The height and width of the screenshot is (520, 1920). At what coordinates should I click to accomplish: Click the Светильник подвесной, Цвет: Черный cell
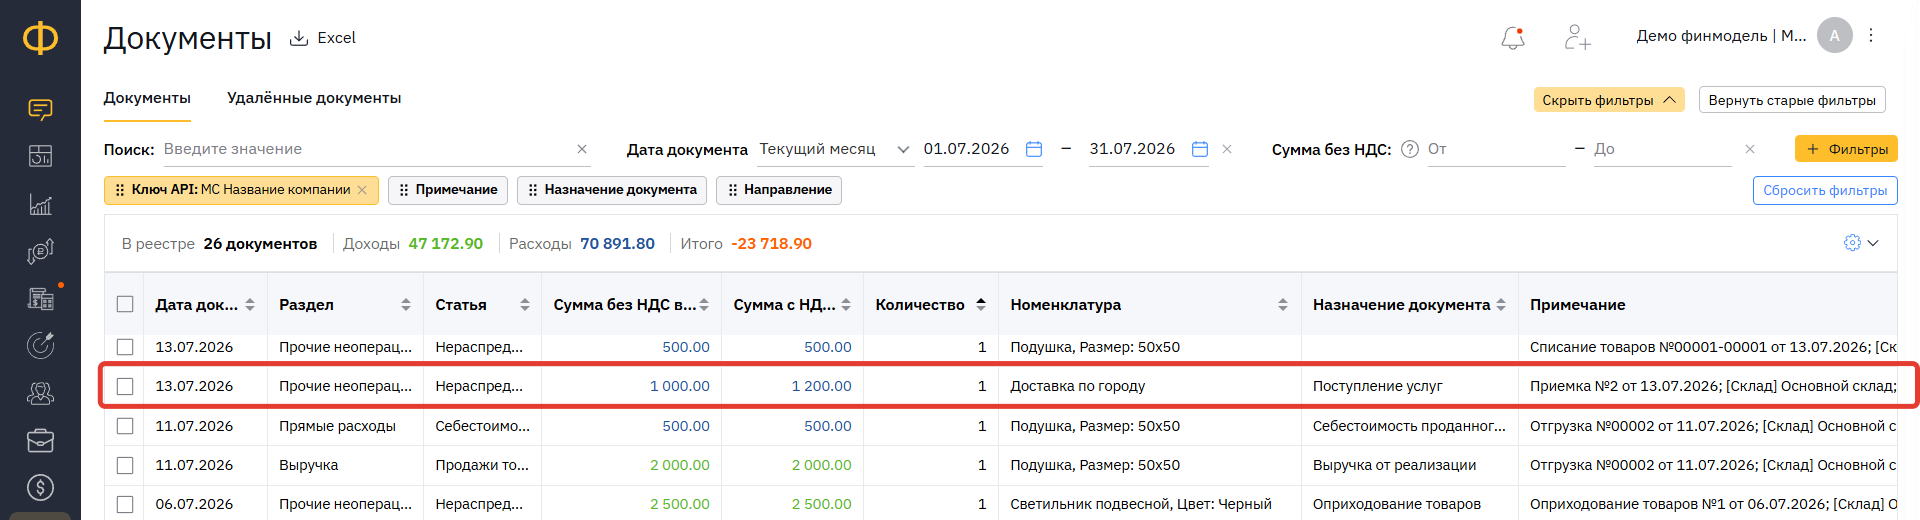pos(1141,504)
